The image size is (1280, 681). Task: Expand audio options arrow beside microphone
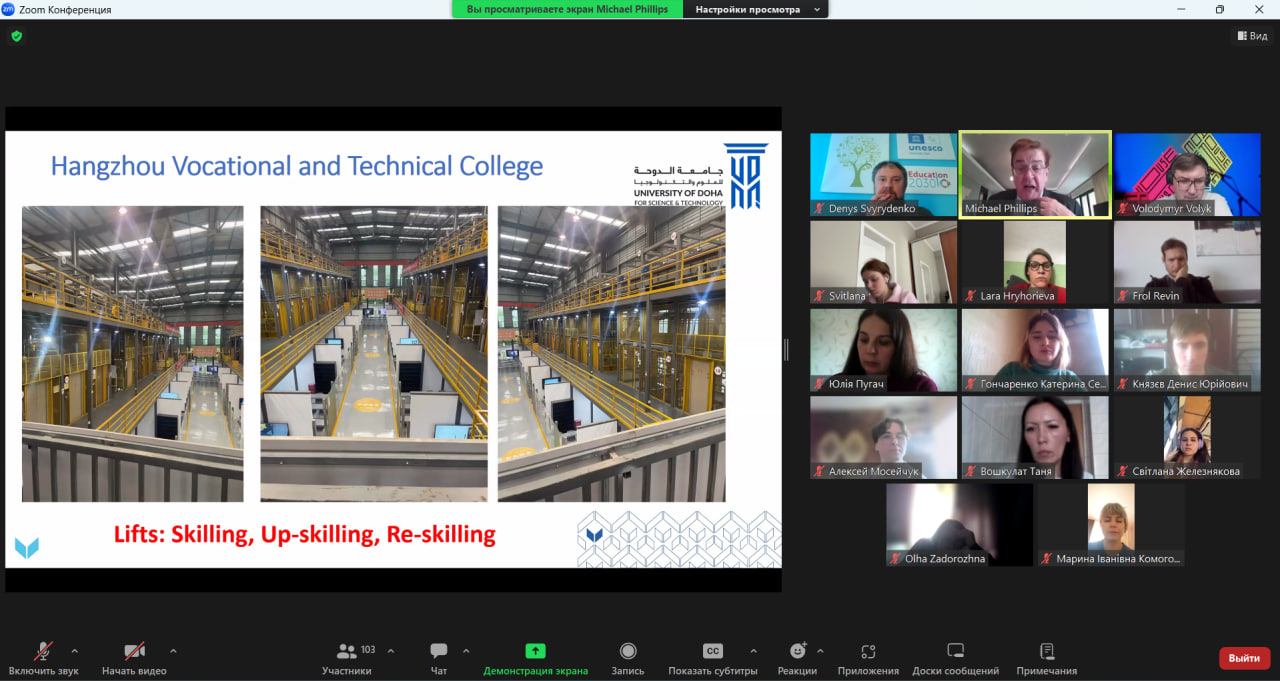[x=74, y=650]
